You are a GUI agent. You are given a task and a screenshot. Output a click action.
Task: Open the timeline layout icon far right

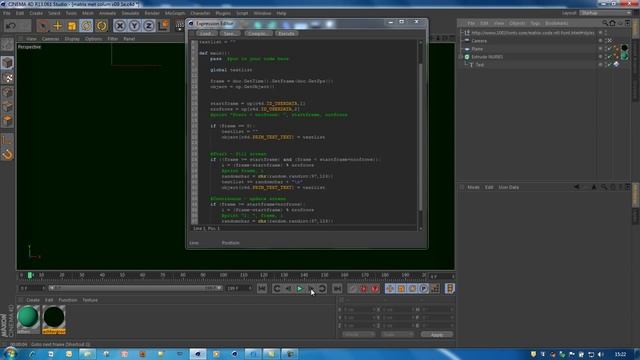450,289
